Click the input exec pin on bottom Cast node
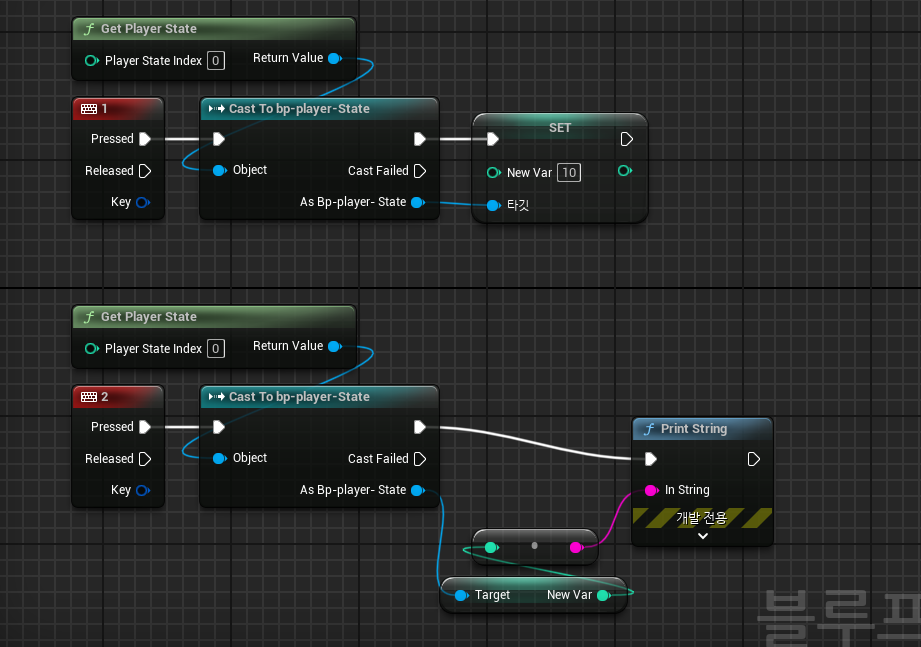 pyautogui.click(x=219, y=427)
